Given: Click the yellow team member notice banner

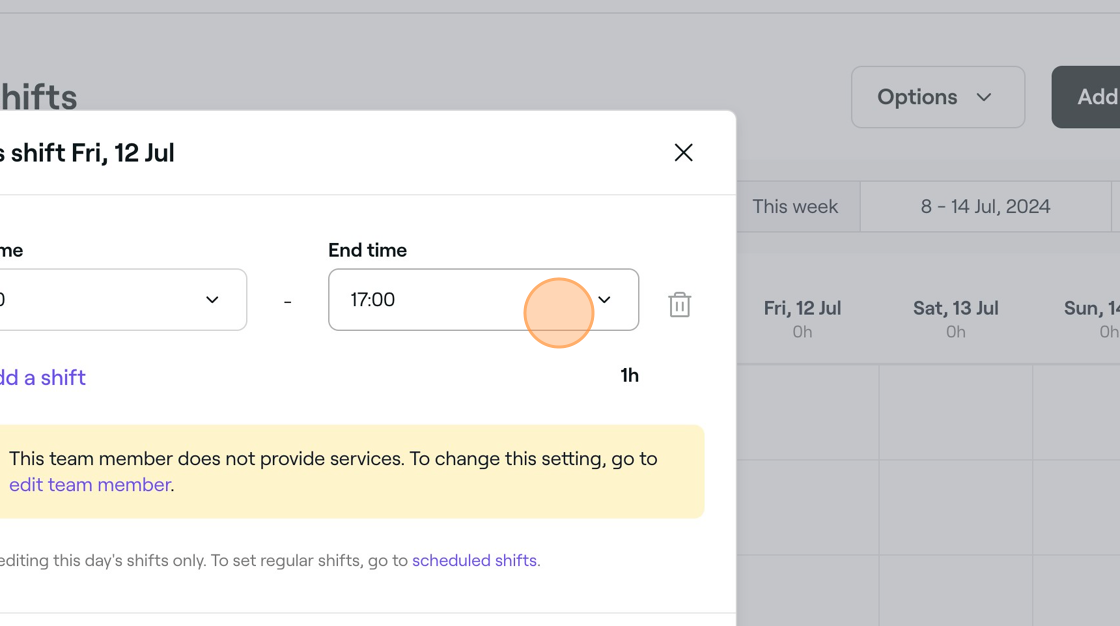Looking at the screenshot, I should point(352,472).
